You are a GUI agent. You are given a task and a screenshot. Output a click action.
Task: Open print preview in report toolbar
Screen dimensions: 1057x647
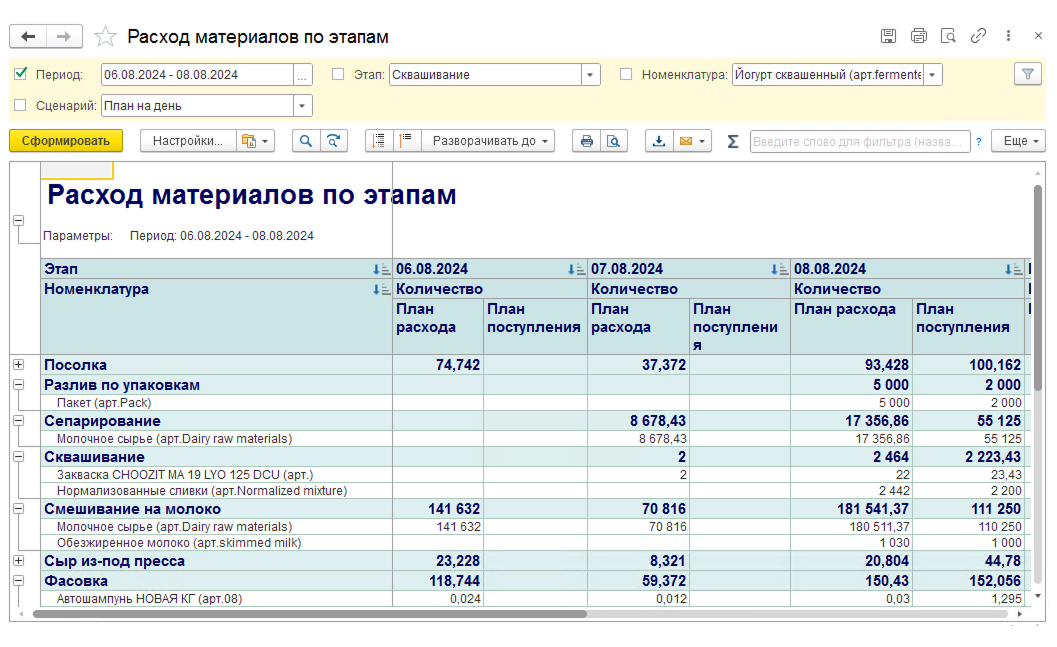(x=613, y=141)
